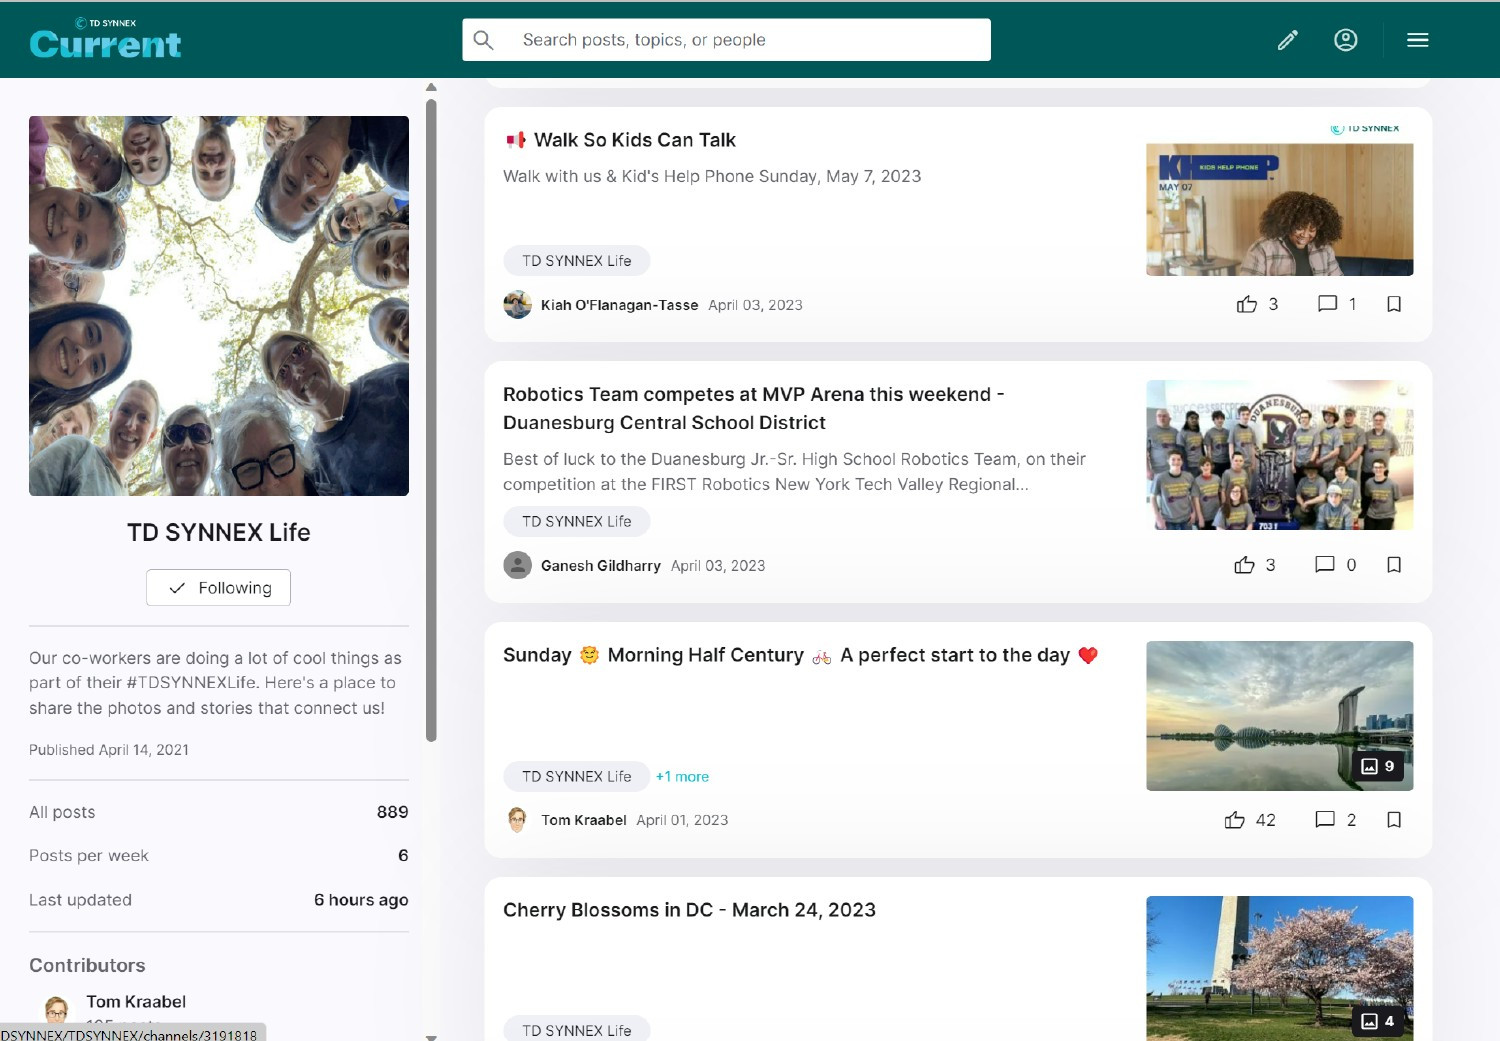Bookmark the Robotics Team post
Screen dimensions: 1500x1041
(1394, 565)
